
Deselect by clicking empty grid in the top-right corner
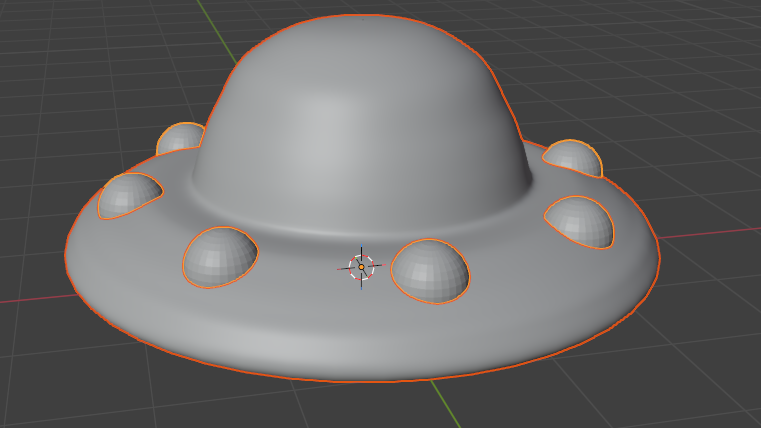[700, 40]
